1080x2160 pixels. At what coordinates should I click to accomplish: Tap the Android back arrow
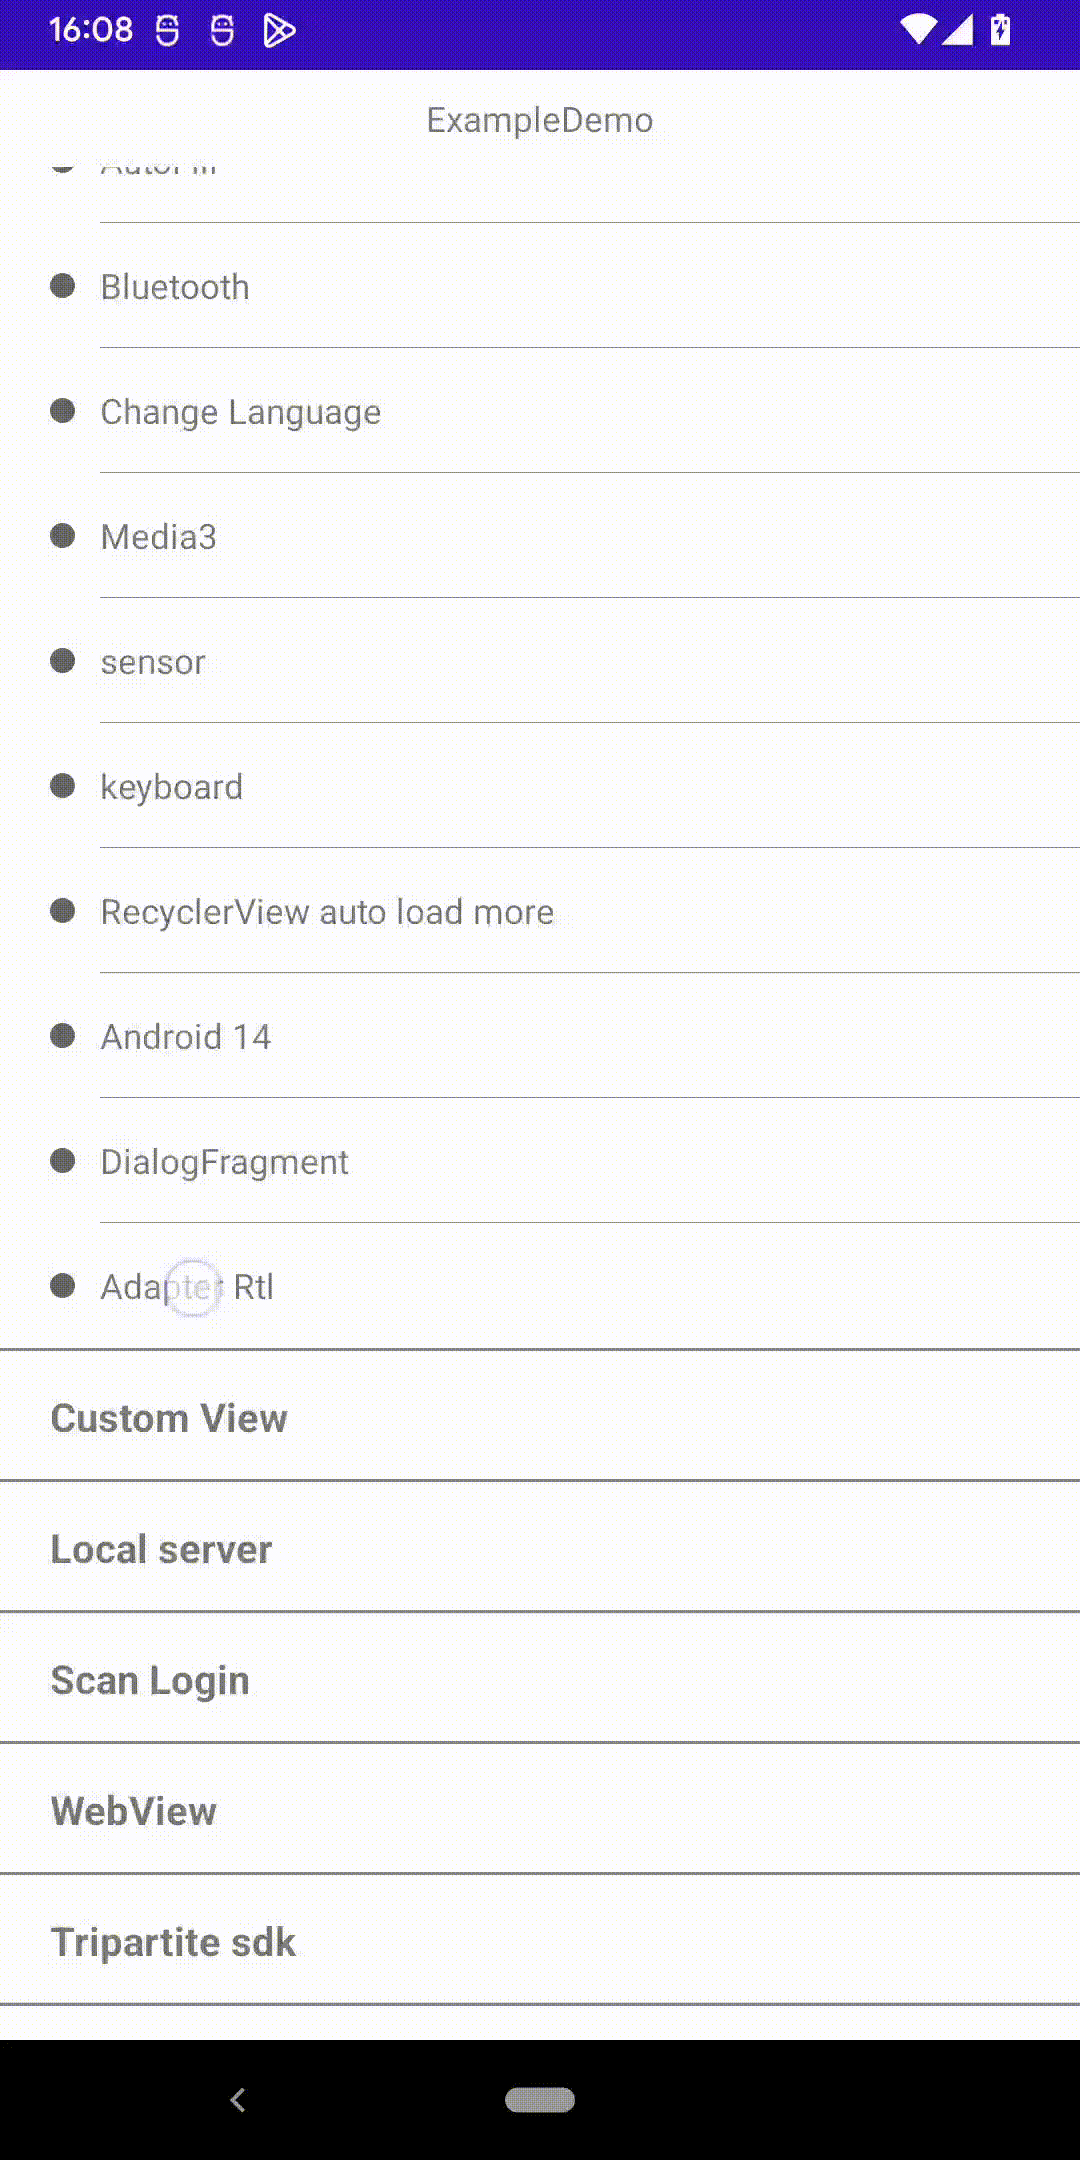[238, 2100]
